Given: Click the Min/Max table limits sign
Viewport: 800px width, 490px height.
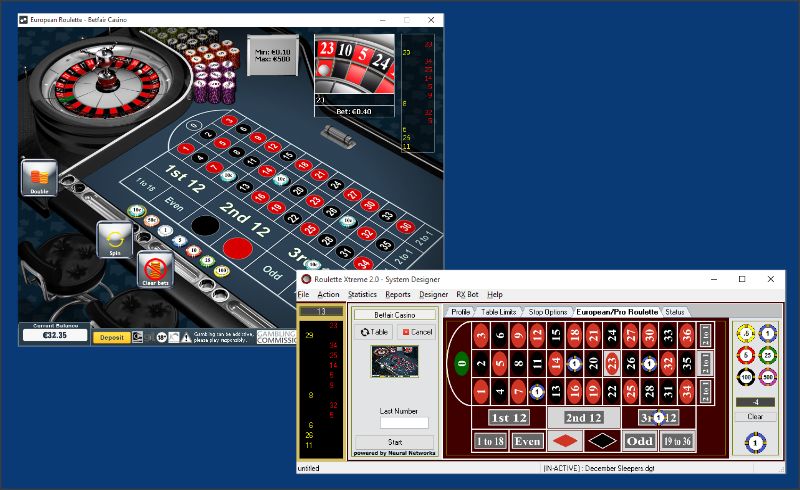Looking at the screenshot, I should tap(272, 56).
